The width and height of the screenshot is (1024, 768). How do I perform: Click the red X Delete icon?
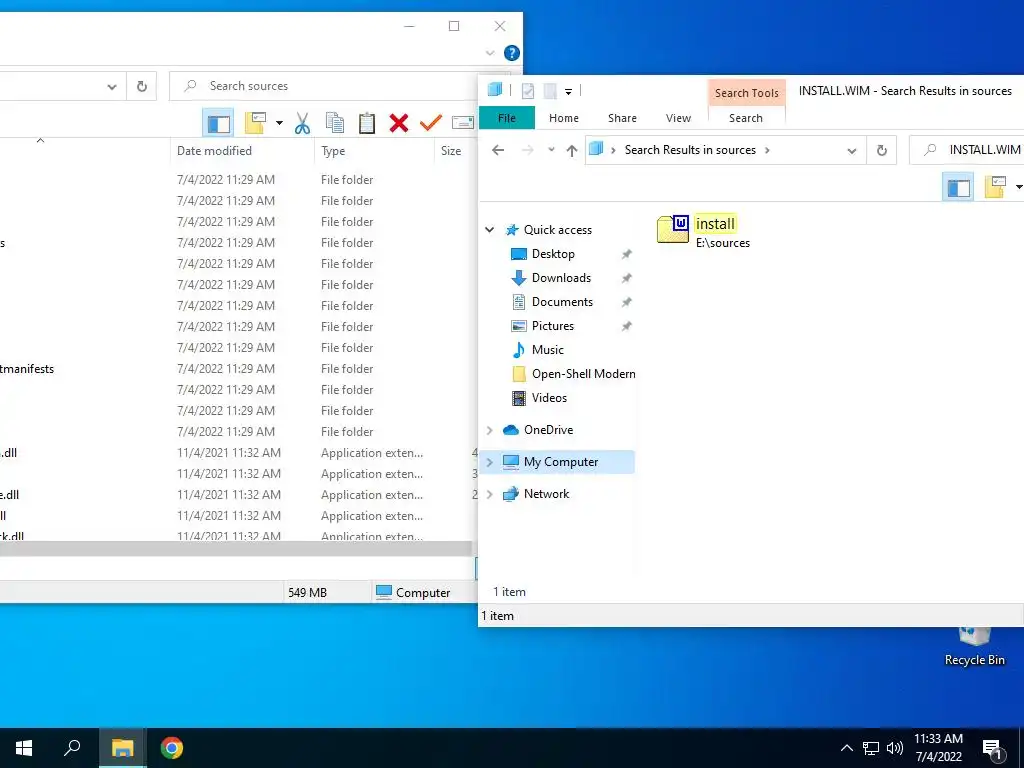pyautogui.click(x=398, y=123)
